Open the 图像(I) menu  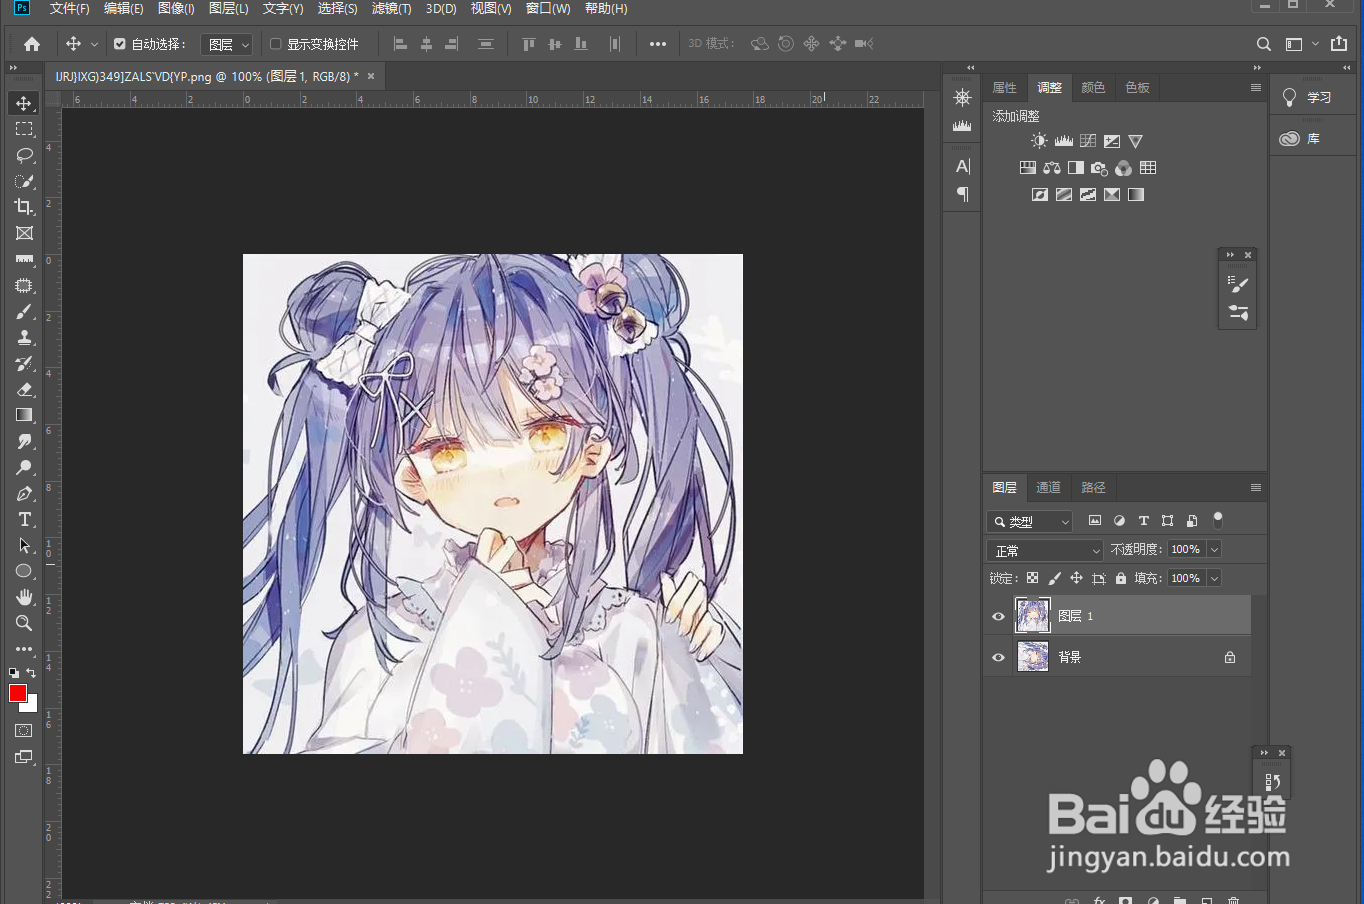(x=176, y=8)
